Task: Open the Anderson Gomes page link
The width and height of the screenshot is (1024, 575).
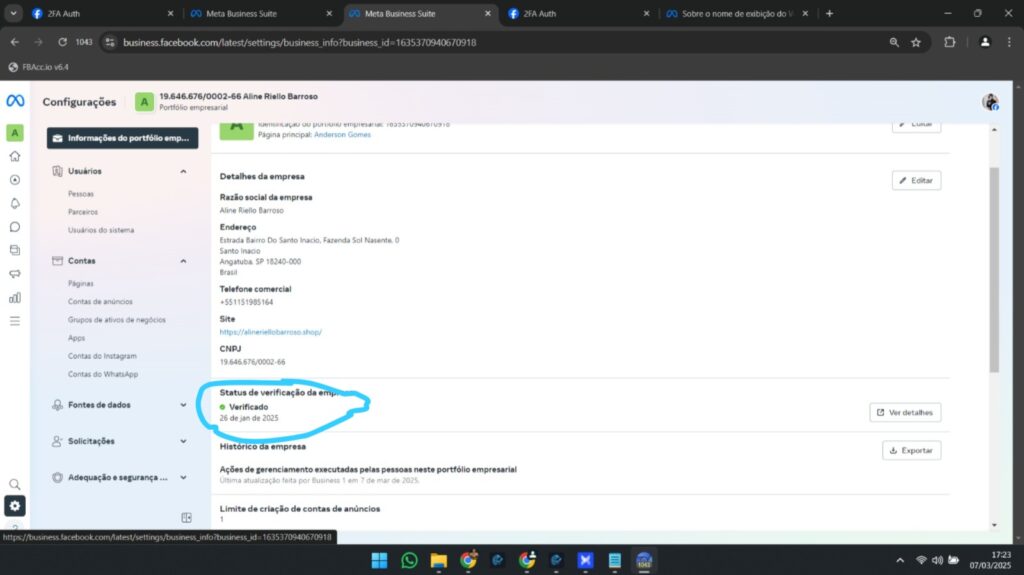Action: point(342,135)
